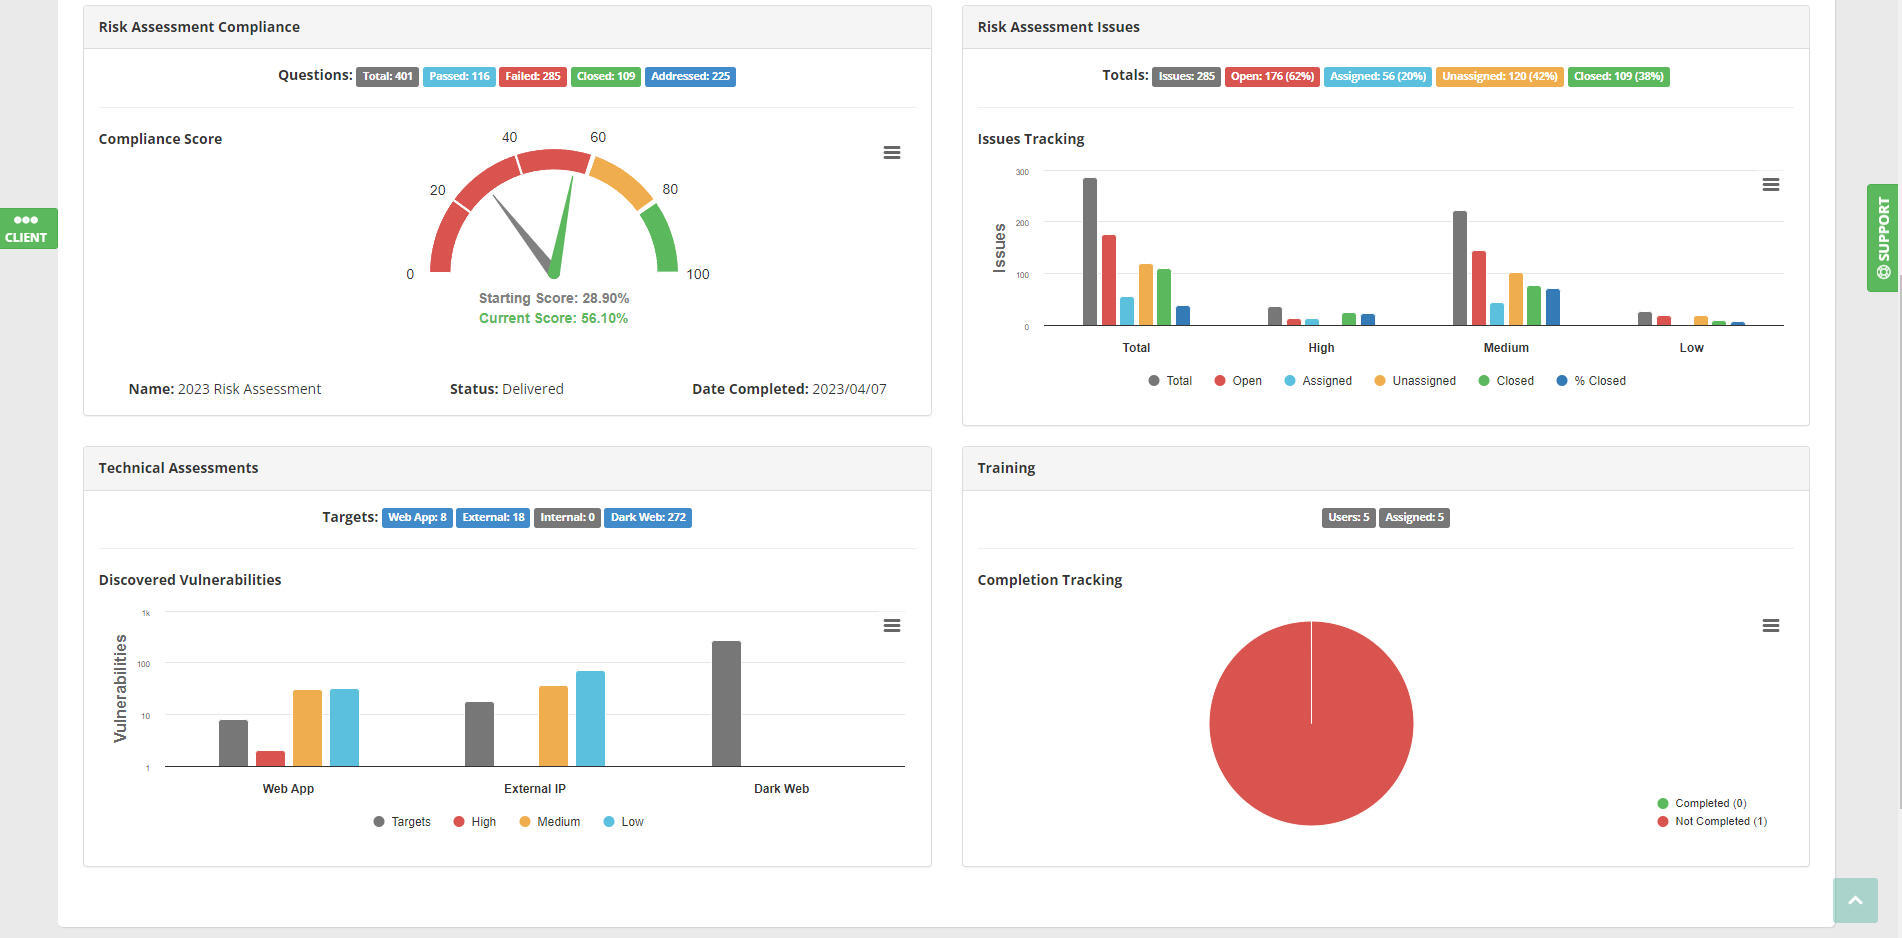Click the Failed: 285 badge

(x=532, y=77)
